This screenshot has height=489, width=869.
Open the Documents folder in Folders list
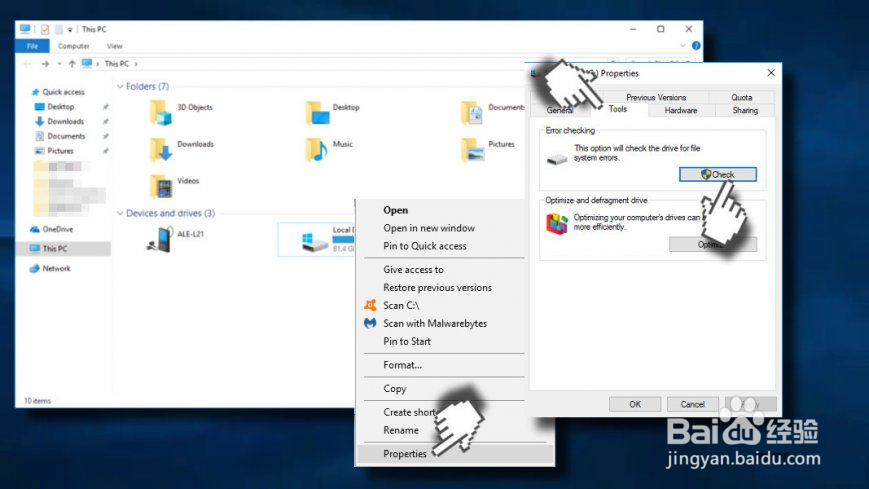[x=472, y=113]
